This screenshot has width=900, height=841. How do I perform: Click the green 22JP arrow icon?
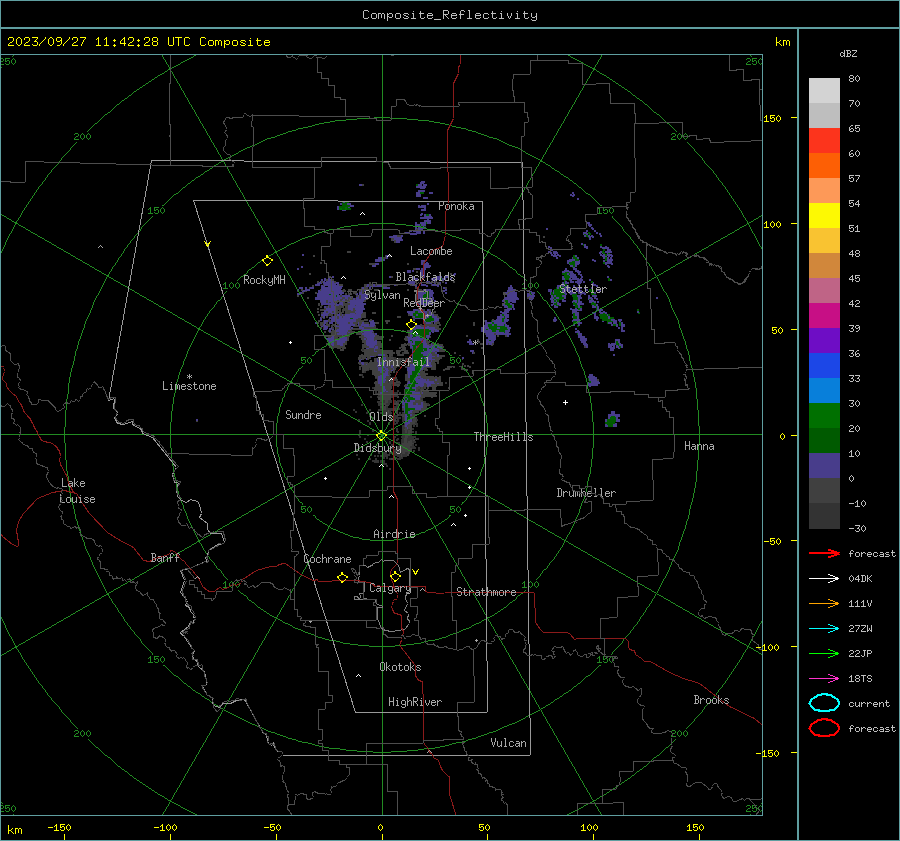pos(824,653)
